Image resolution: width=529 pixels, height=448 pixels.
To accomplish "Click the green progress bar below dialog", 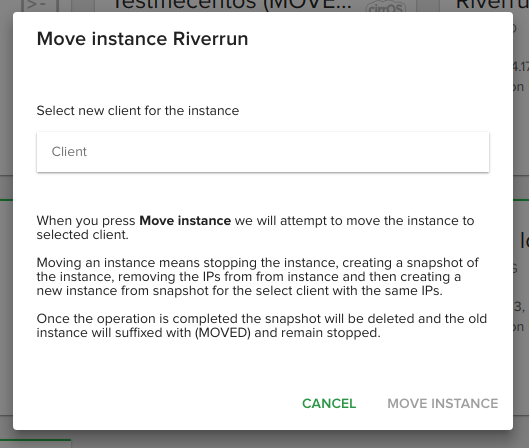I will pyautogui.click(x=35, y=440).
